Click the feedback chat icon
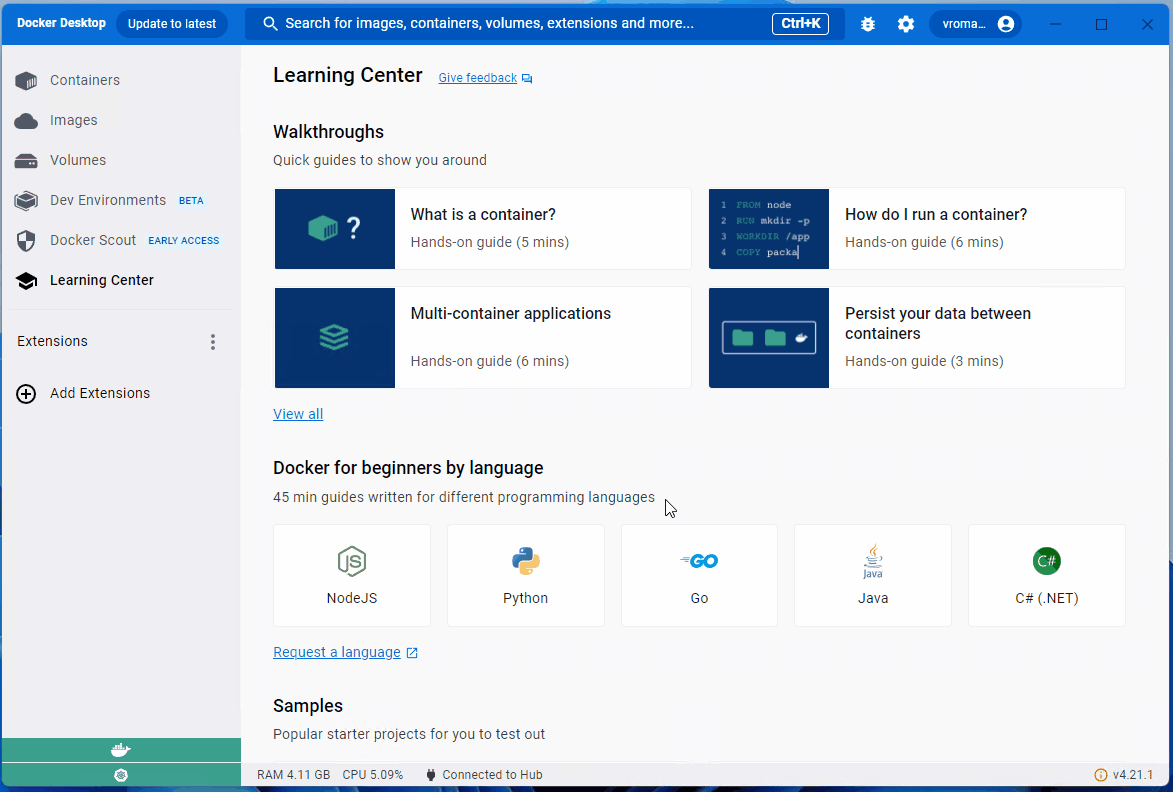The height and width of the screenshot is (792, 1173). click(527, 79)
